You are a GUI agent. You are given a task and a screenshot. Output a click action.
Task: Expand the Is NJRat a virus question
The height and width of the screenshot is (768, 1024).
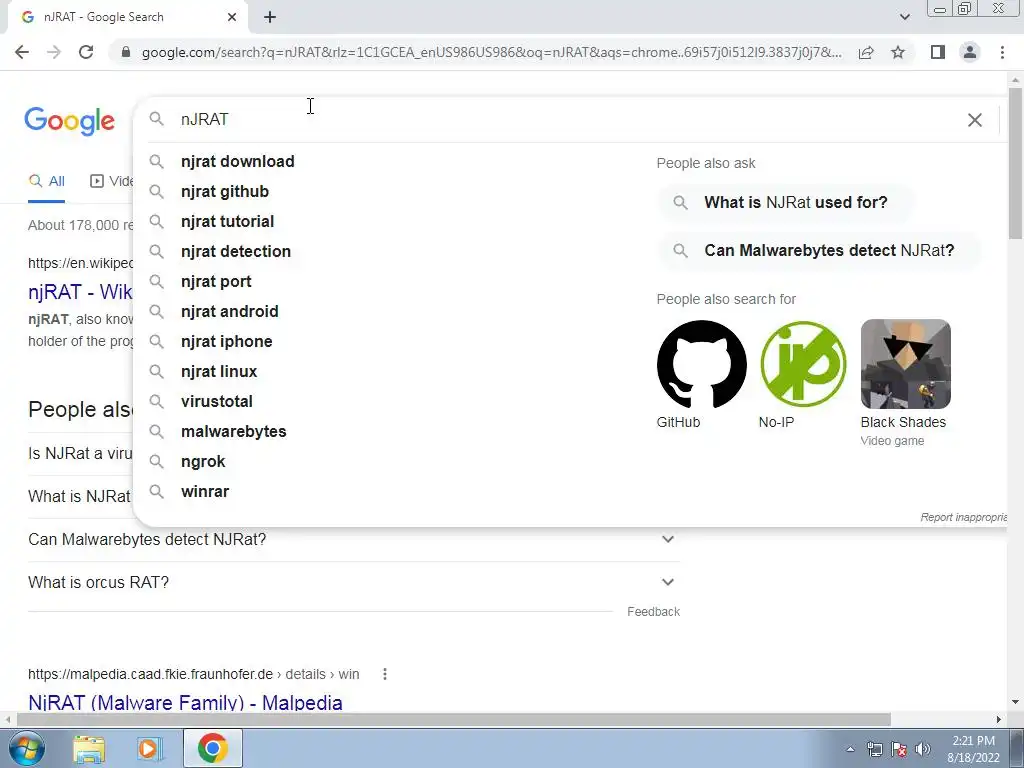(x=80, y=453)
